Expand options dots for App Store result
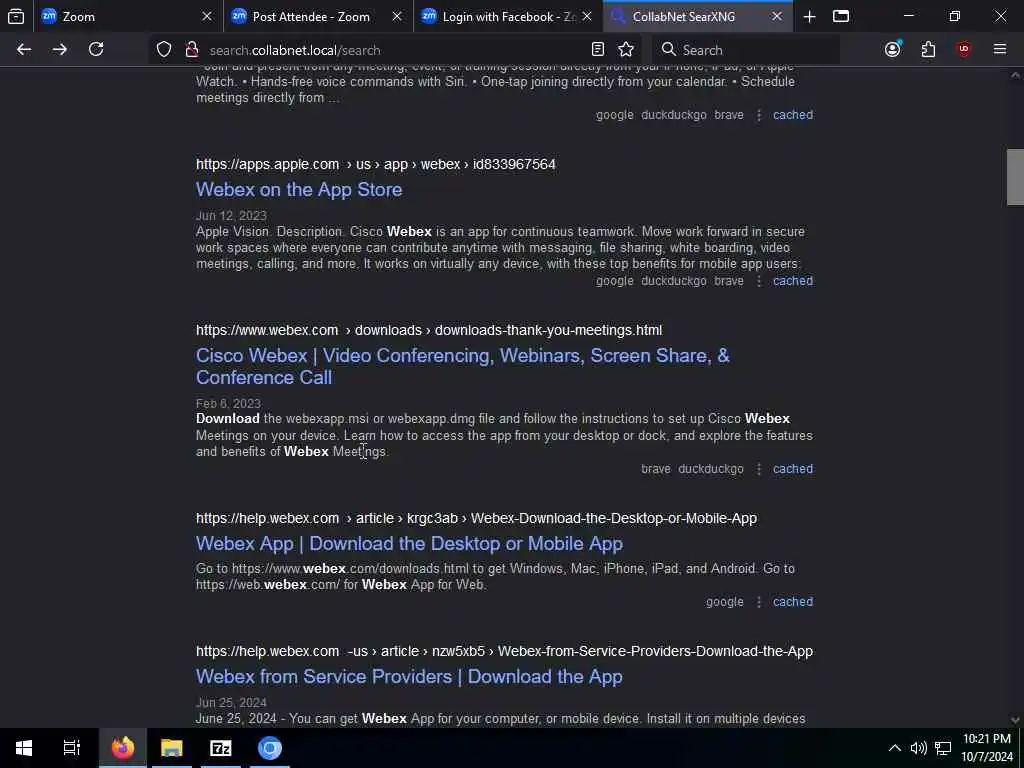This screenshot has height=768, width=1024. (x=759, y=281)
